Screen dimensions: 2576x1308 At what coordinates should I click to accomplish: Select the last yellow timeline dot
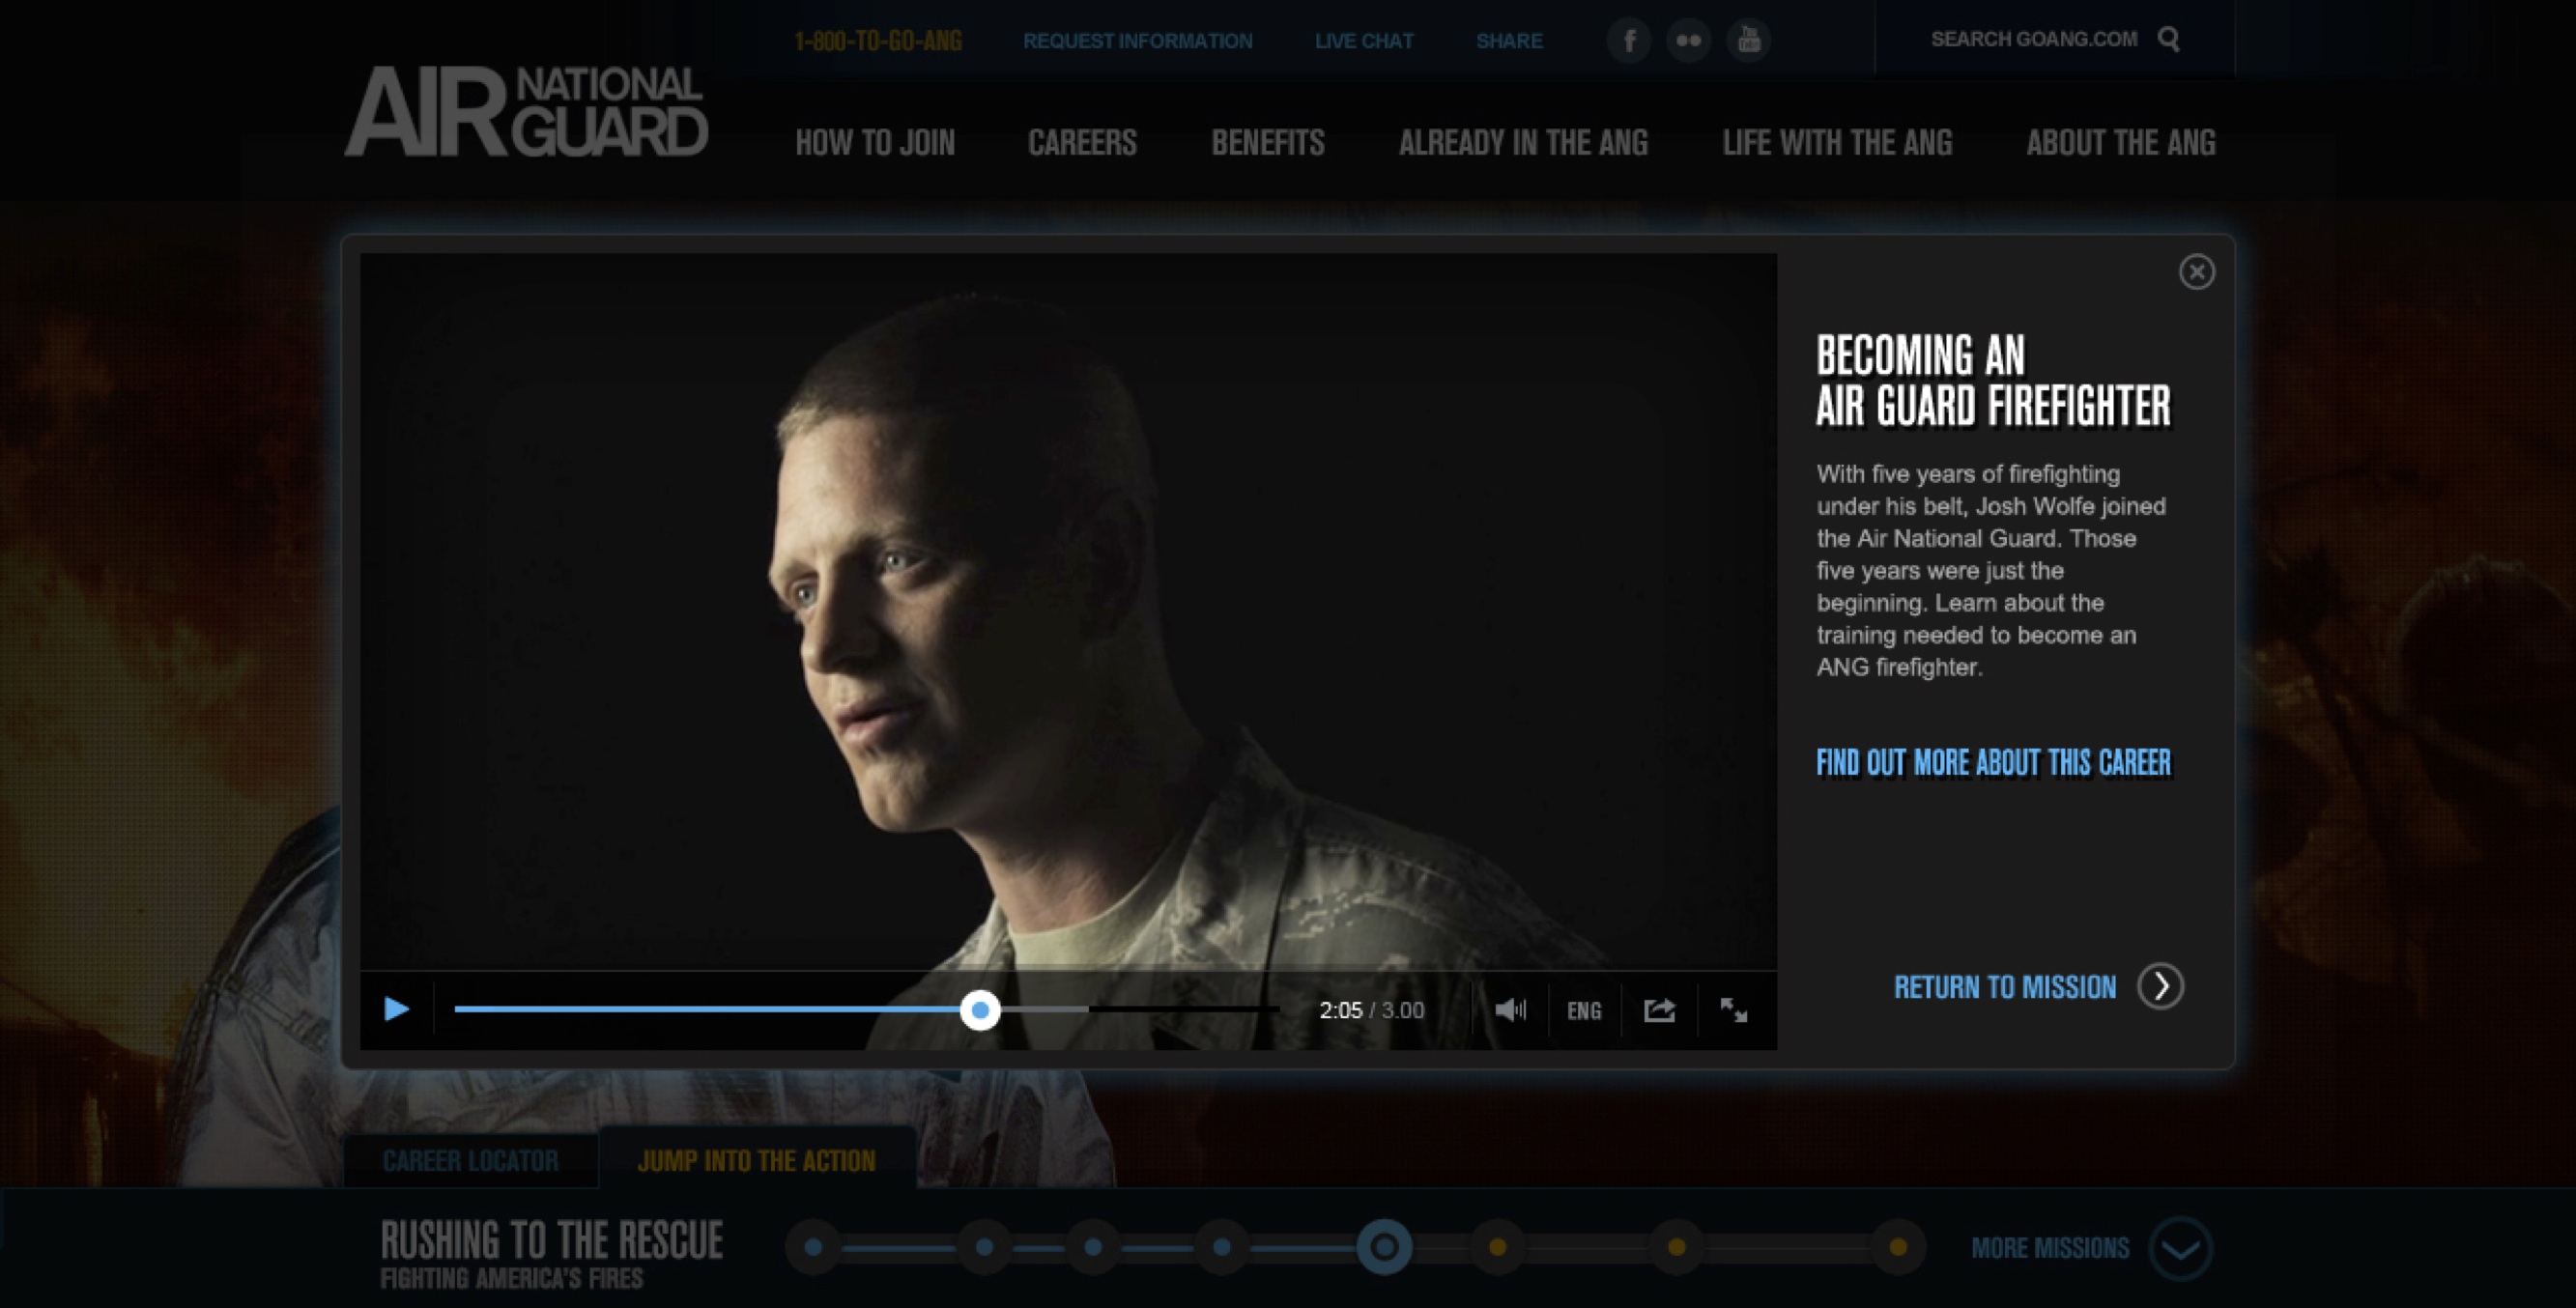point(1898,1247)
